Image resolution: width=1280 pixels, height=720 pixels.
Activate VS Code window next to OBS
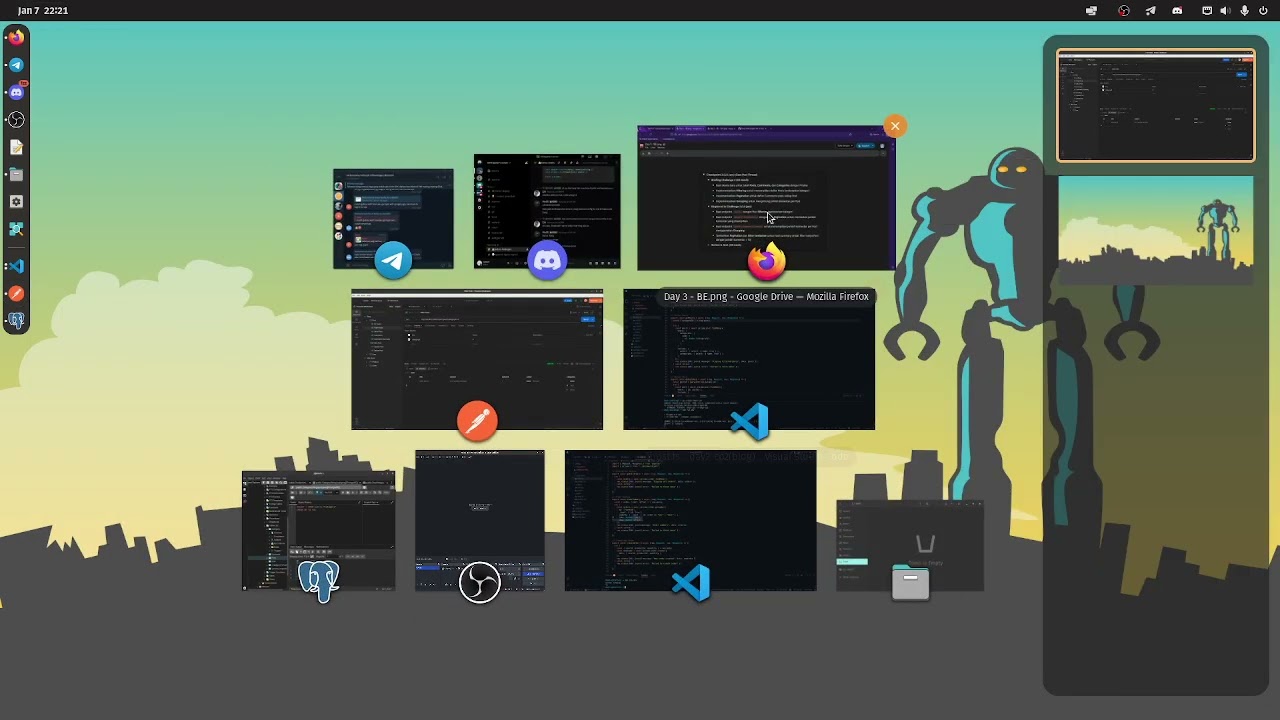click(691, 520)
